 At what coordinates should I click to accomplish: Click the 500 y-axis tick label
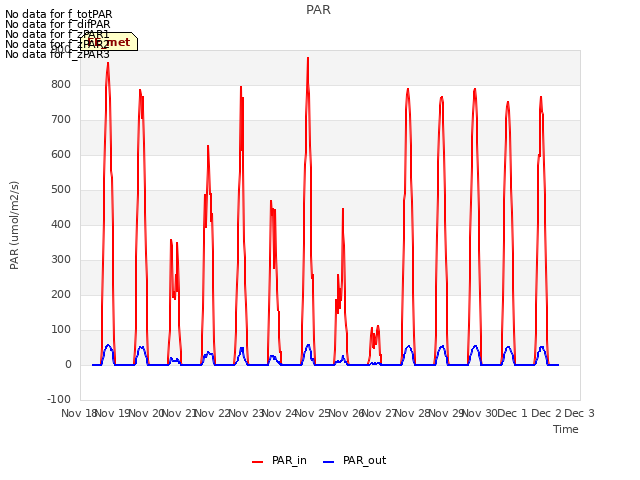click(61, 189)
